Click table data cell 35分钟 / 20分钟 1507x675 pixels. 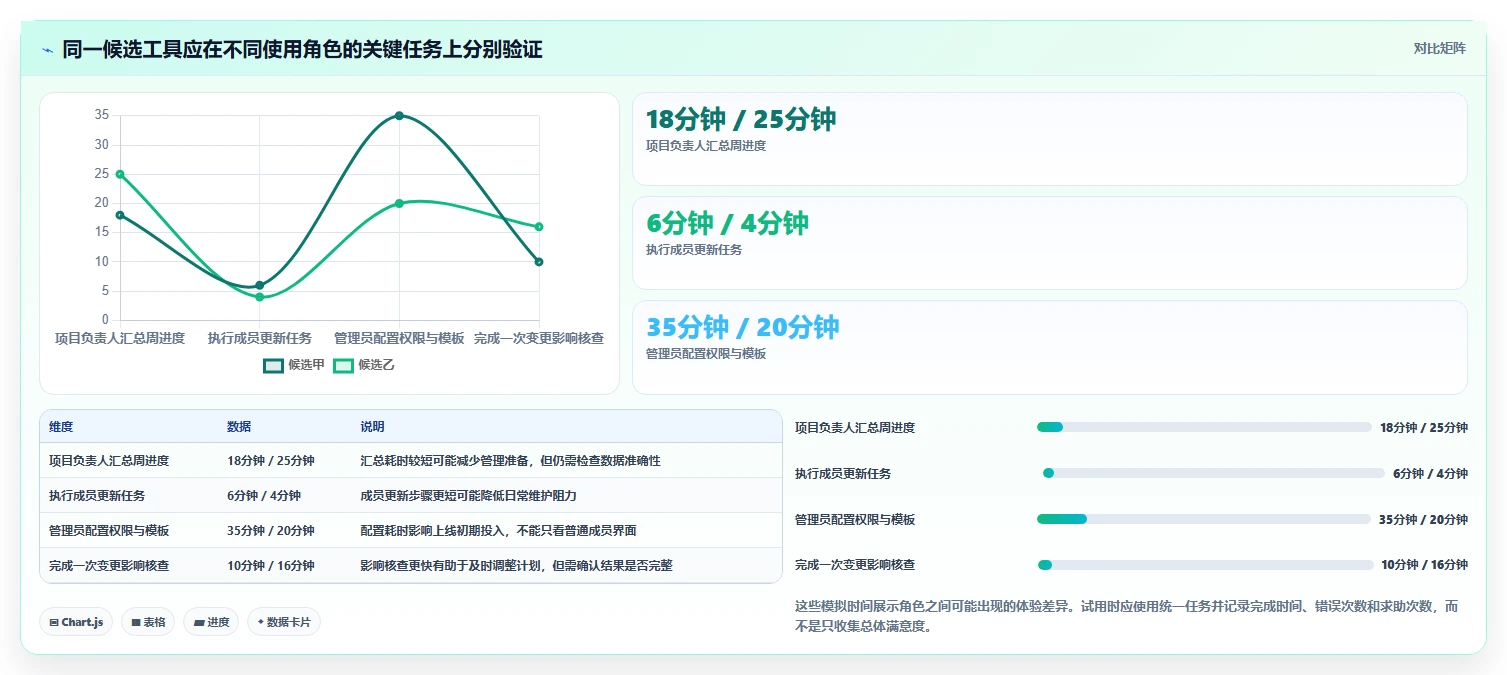pyautogui.click(x=271, y=530)
